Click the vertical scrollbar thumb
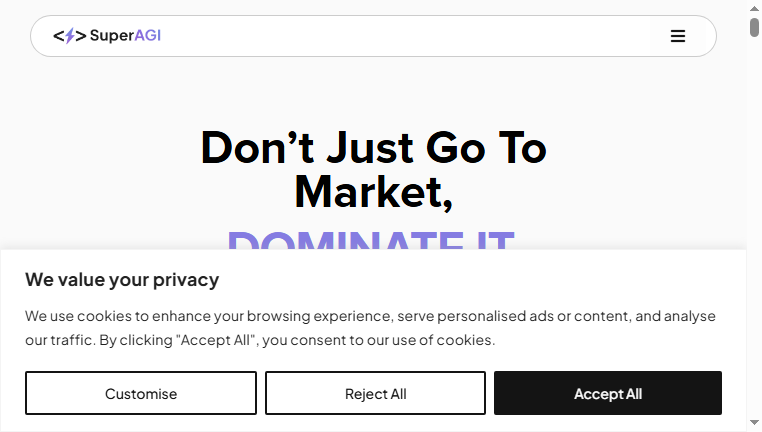Viewport: 762px width, 432px height. click(x=754, y=27)
